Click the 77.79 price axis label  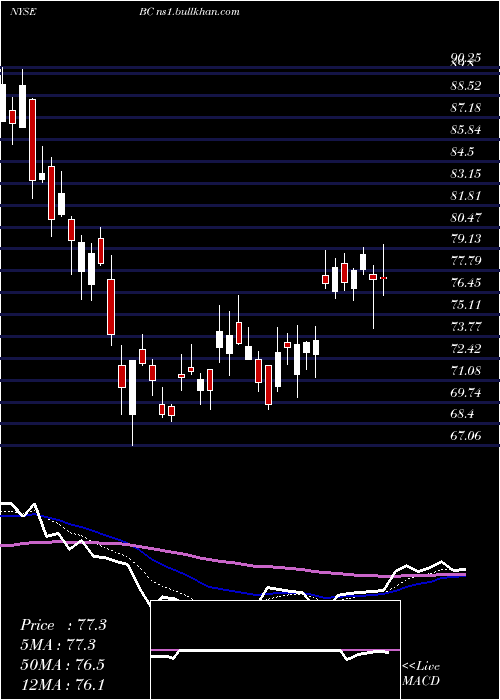coord(466,261)
